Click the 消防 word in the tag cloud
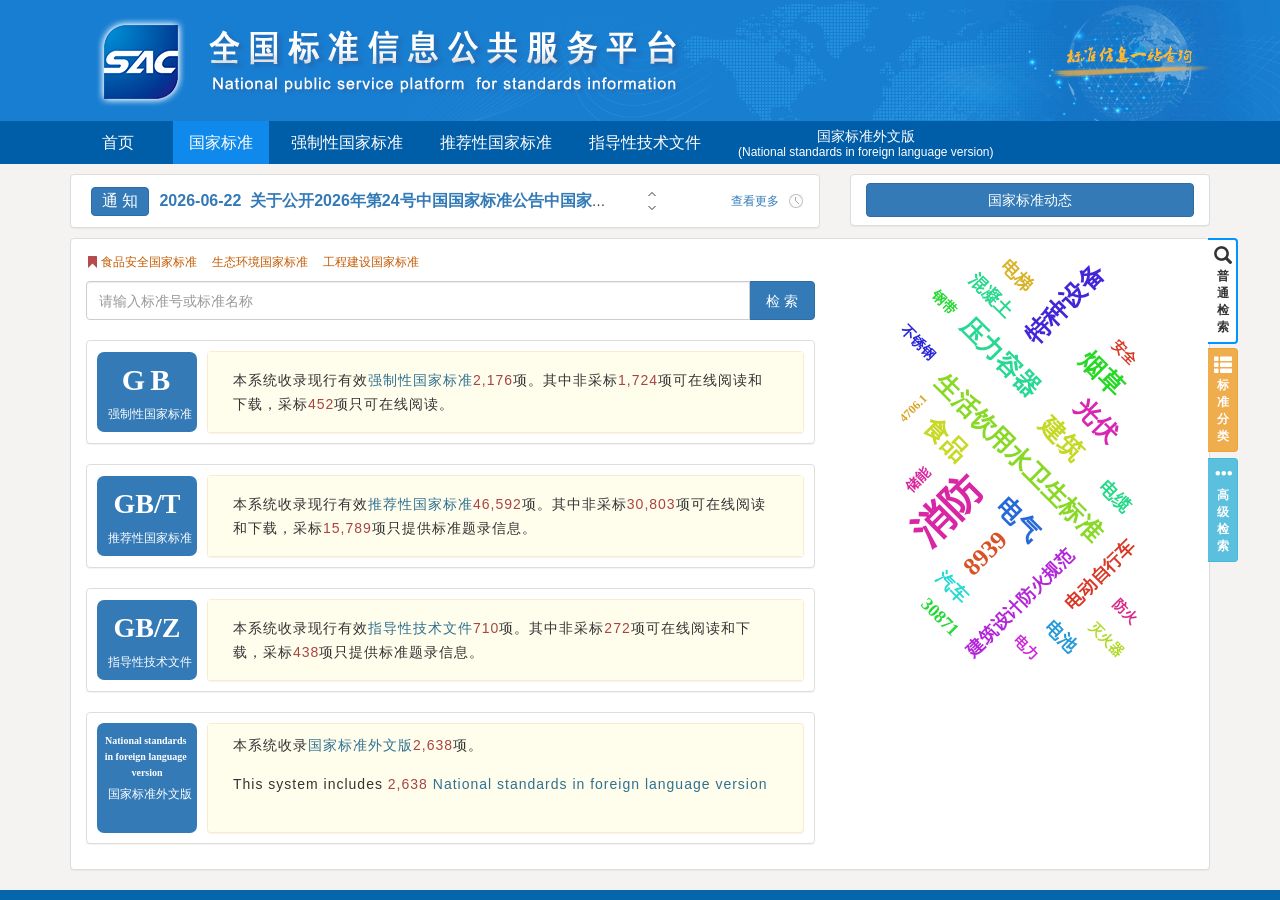This screenshot has width=1280, height=900. coord(945,511)
